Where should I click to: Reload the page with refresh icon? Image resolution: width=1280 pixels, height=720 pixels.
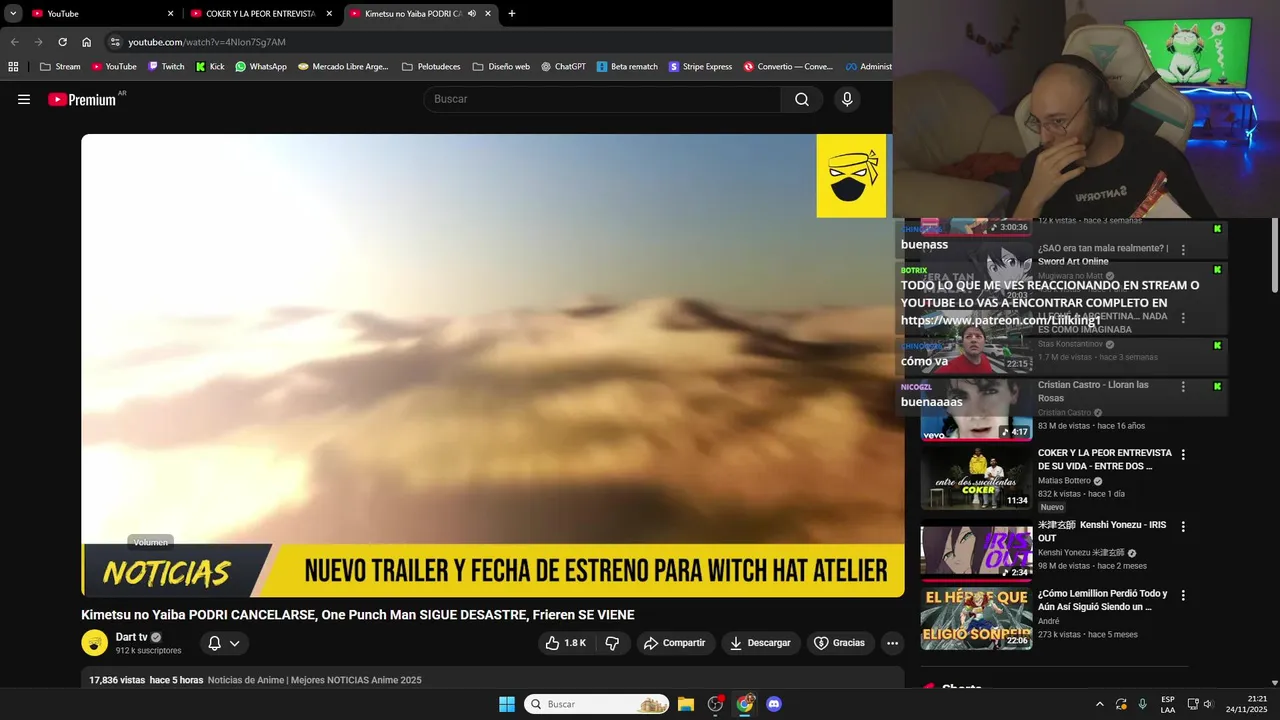coord(62,42)
